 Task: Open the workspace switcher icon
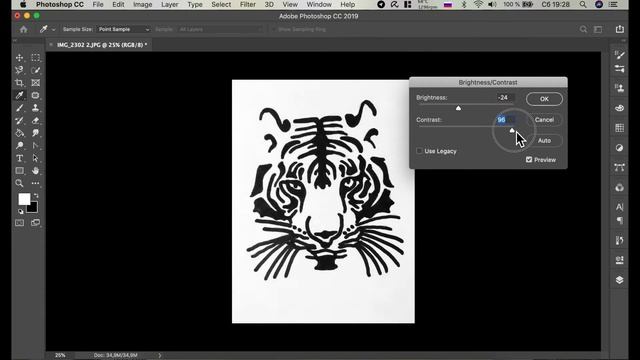(x=598, y=29)
